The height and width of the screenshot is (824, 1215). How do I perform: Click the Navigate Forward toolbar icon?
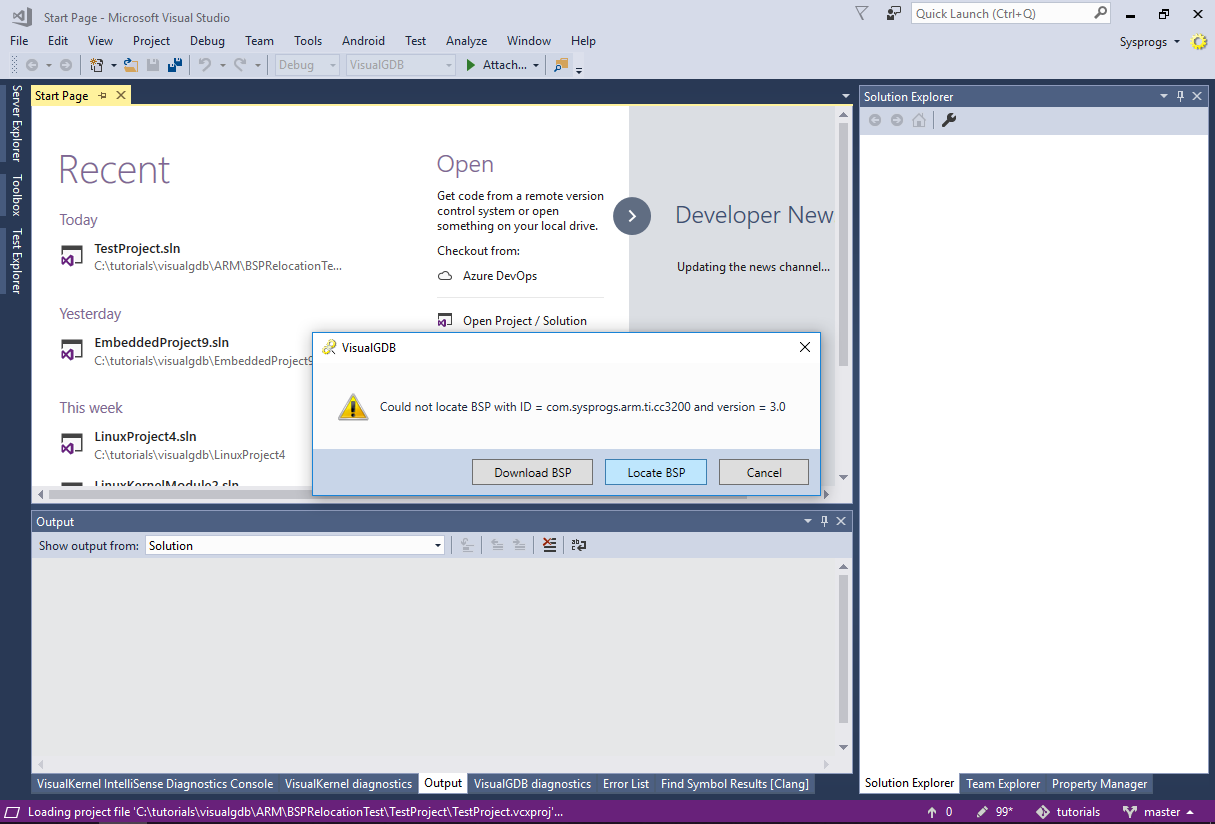(x=66, y=65)
